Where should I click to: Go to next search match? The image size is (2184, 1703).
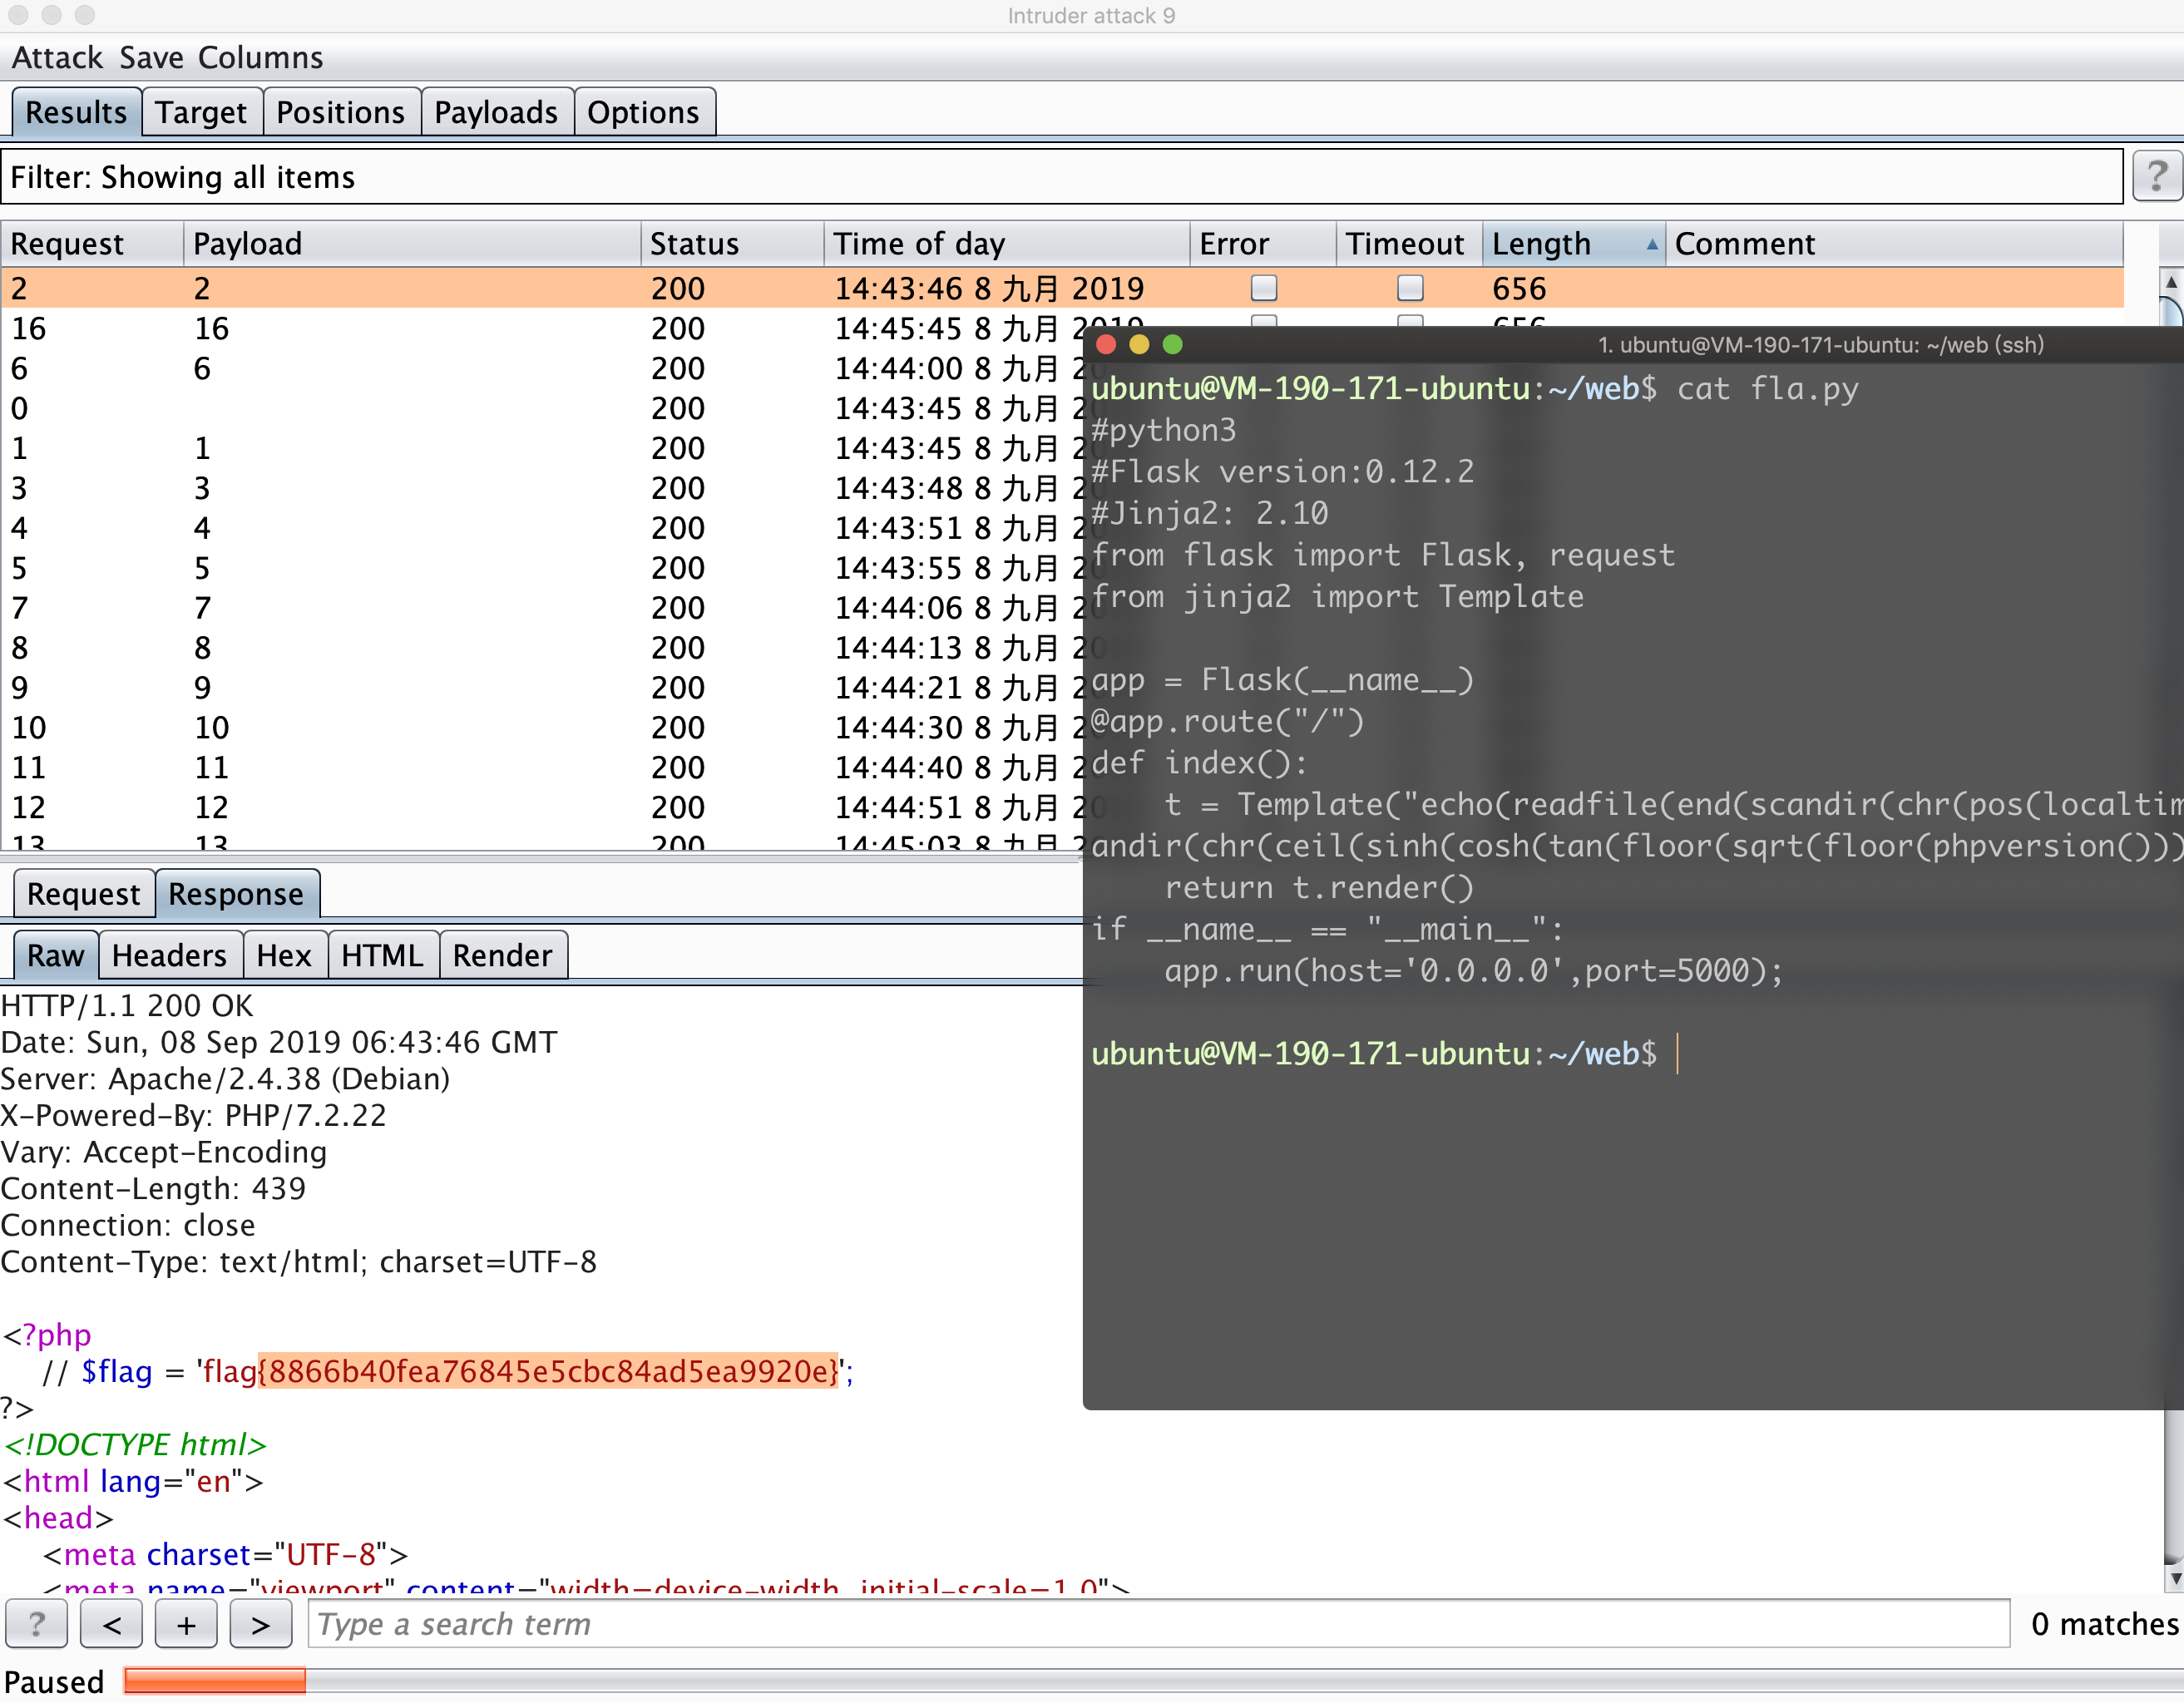coord(260,1623)
